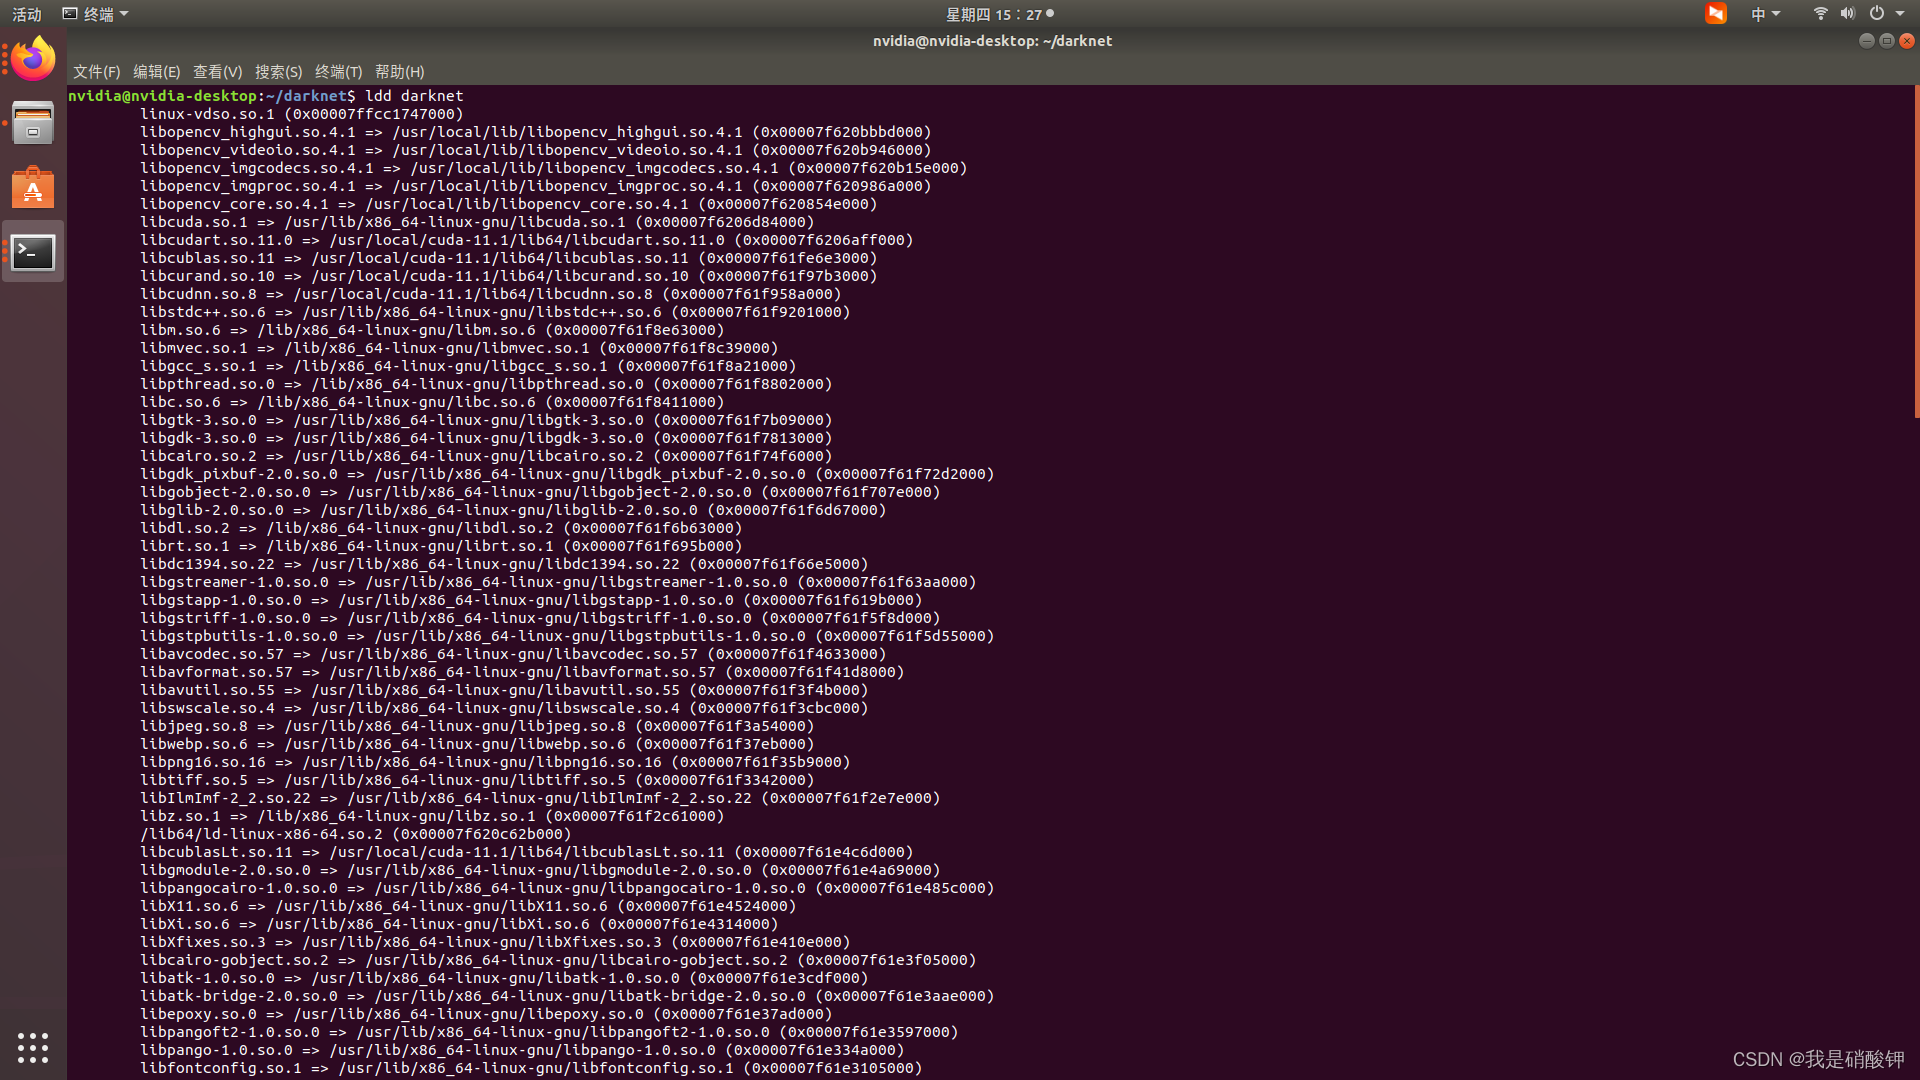
Task: Click the libXfixes.so.3 line
Action: tap(495, 942)
